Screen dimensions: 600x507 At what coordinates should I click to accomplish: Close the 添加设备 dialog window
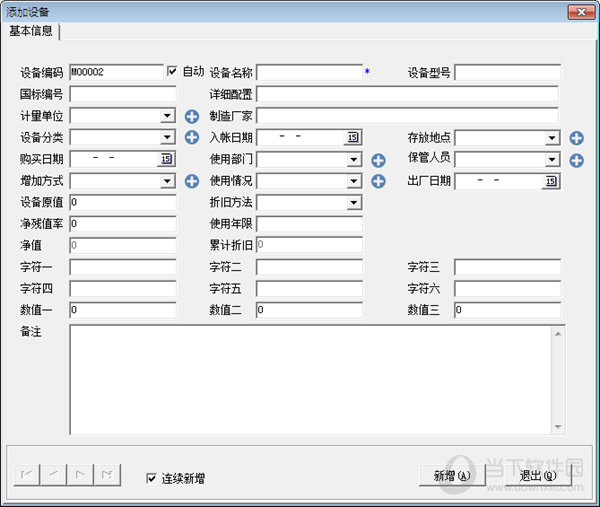coord(581,12)
